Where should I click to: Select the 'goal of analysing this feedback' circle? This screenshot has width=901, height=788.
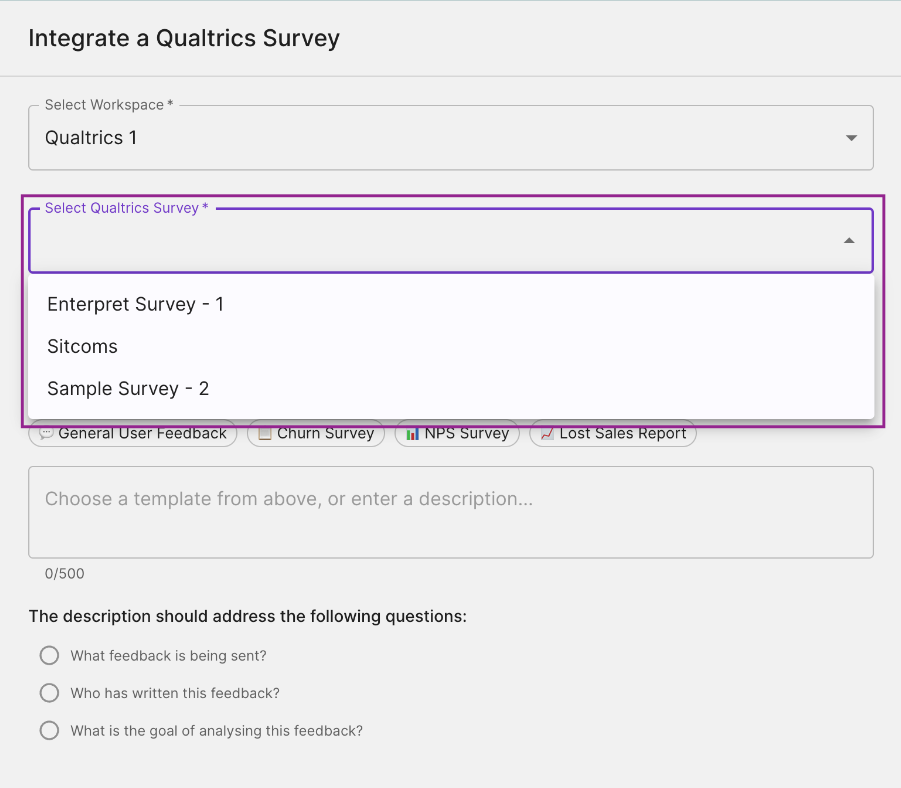pyautogui.click(x=49, y=731)
